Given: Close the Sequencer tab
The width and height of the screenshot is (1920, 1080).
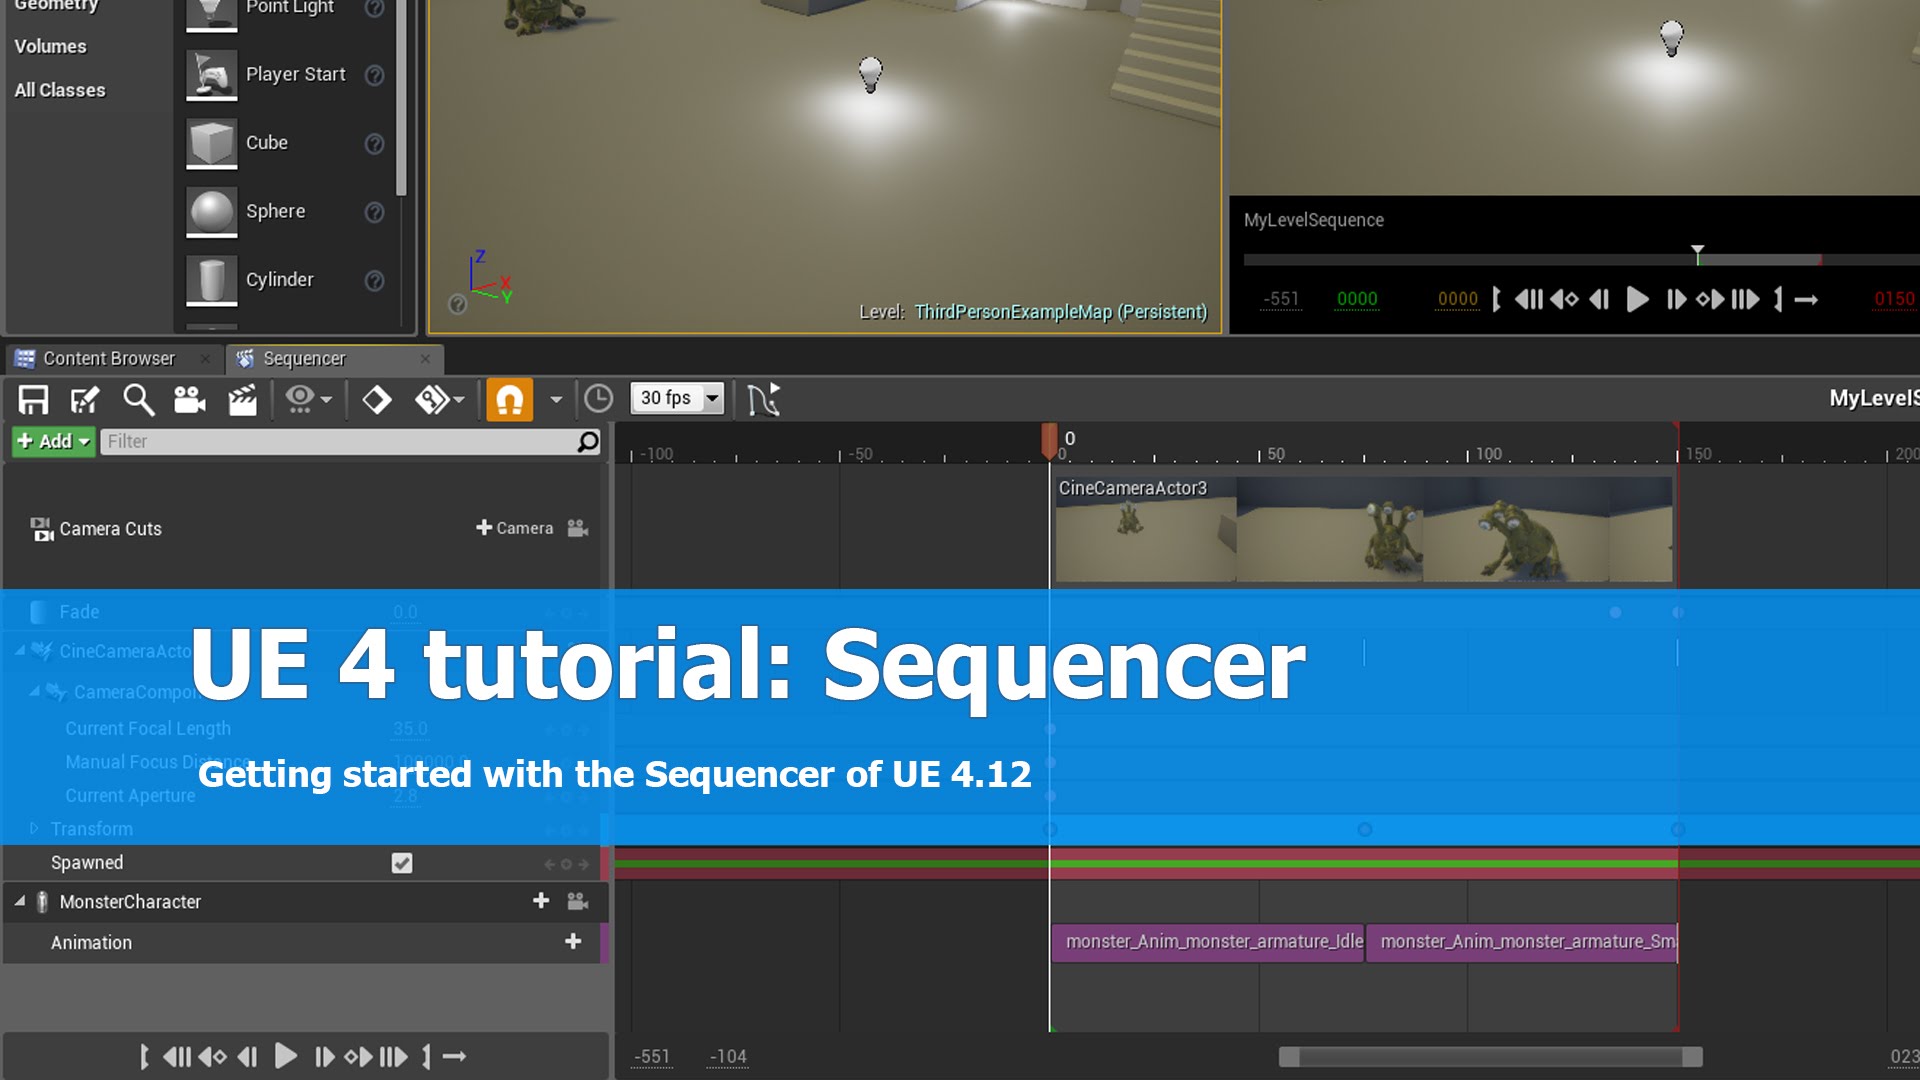Looking at the screenshot, I should (425, 358).
